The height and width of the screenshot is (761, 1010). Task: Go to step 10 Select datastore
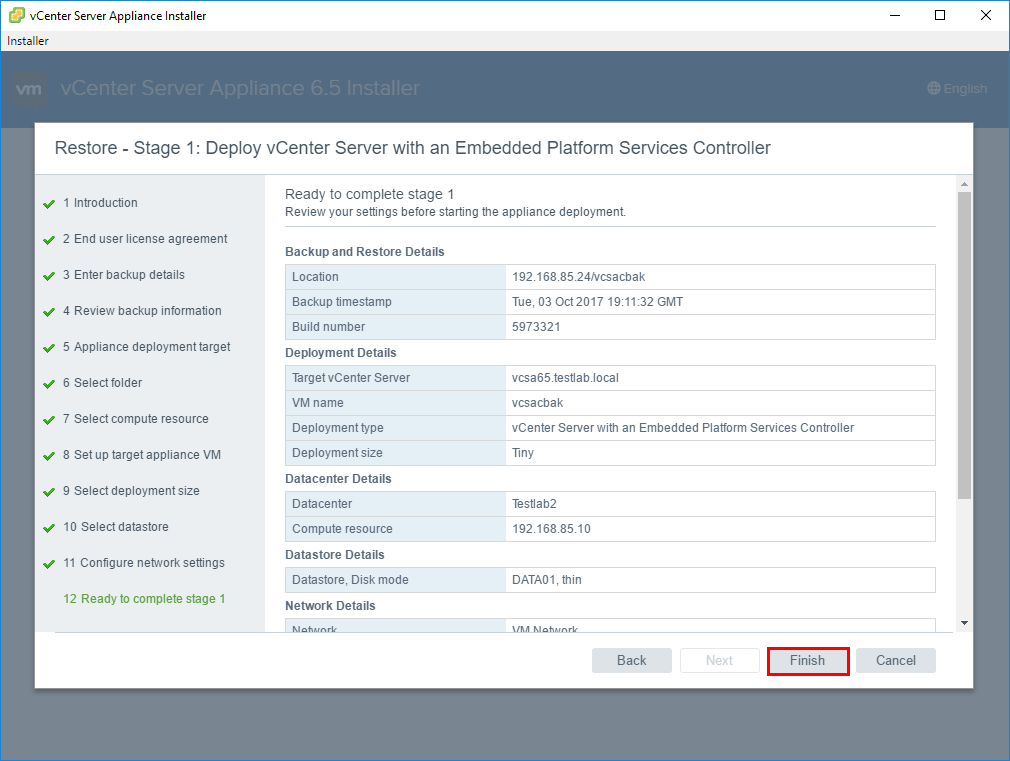(116, 527)
